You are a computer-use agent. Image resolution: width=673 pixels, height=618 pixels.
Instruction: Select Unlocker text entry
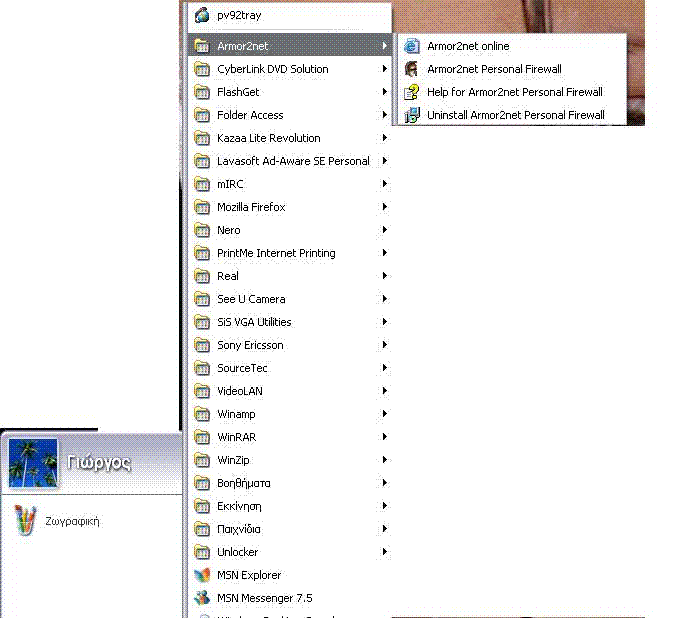coord(237,552)
